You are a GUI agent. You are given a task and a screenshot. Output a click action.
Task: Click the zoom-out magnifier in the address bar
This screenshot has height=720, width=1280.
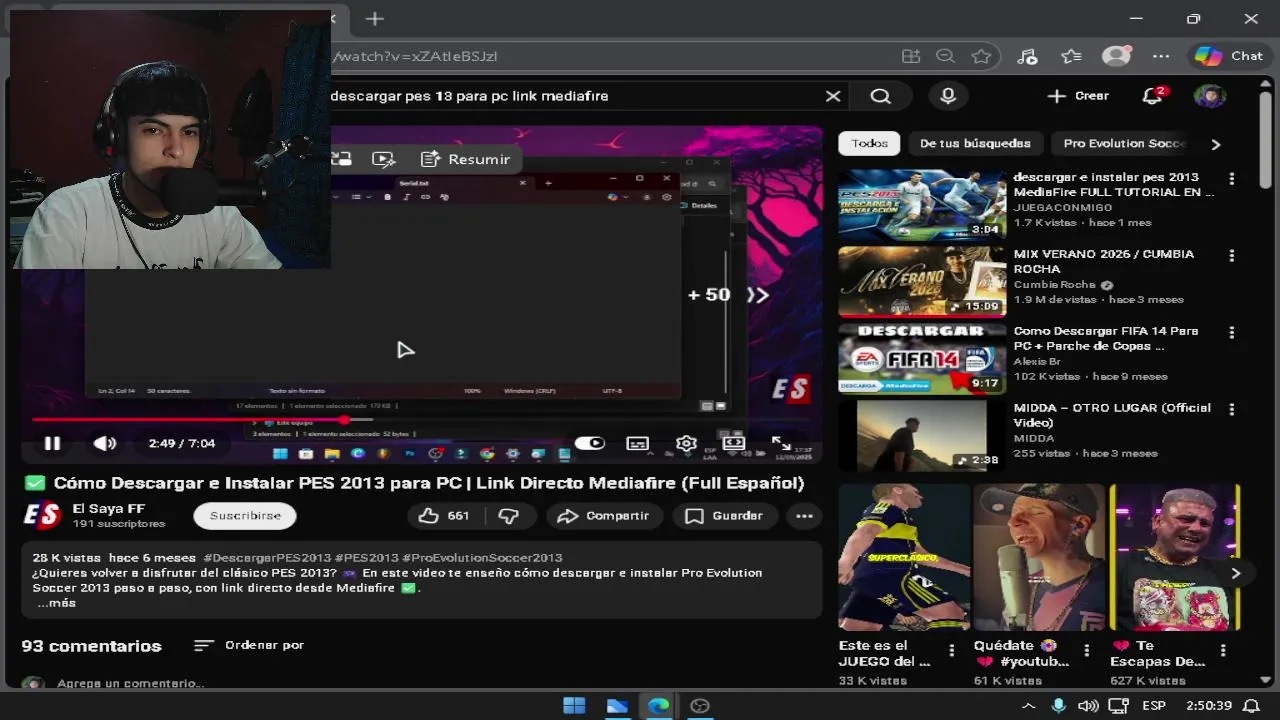945,57
